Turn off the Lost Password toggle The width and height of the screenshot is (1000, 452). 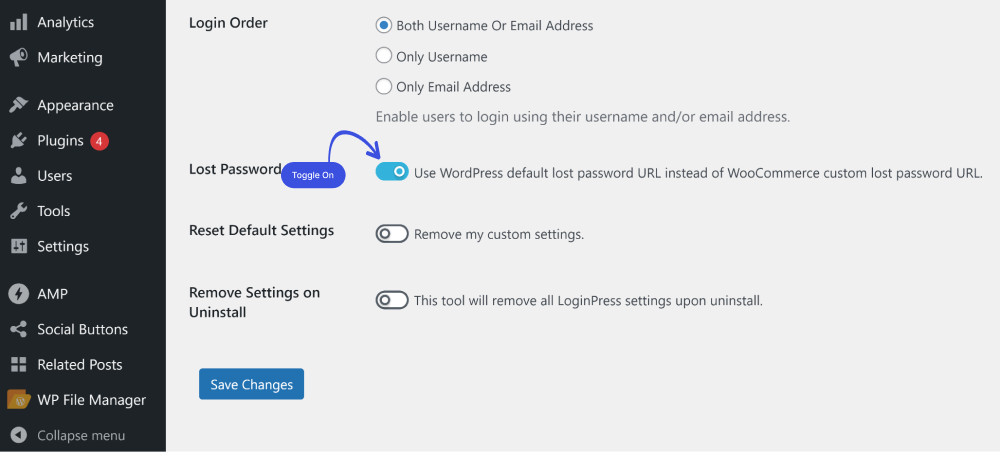point(392,171)
